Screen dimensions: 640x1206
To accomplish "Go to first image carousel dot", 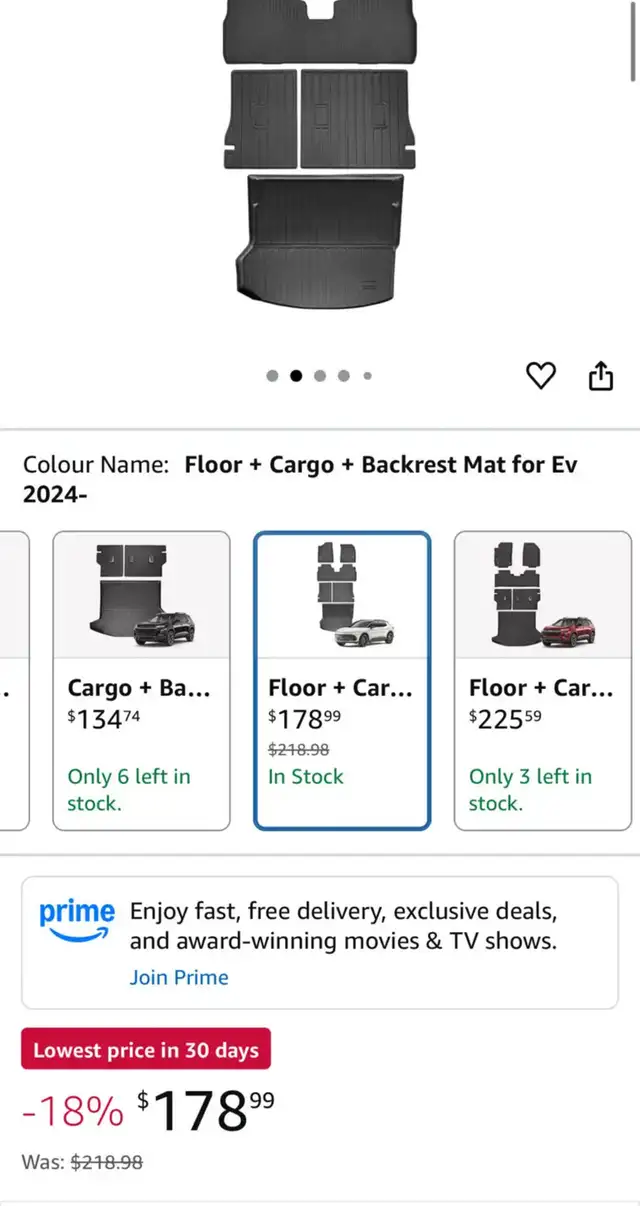I will (x=272, y=376).
